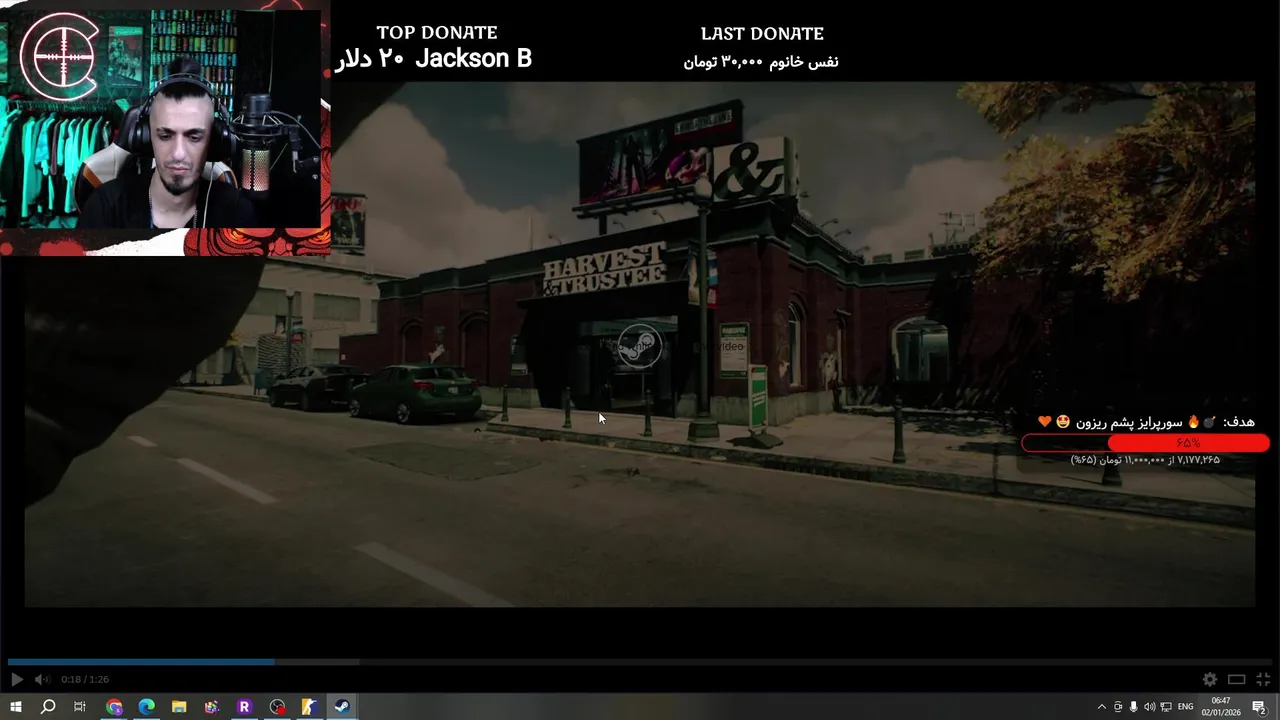Click the Steam logo on the video
The height and width of the screenshot is (720, 1280).
point(639,347)
